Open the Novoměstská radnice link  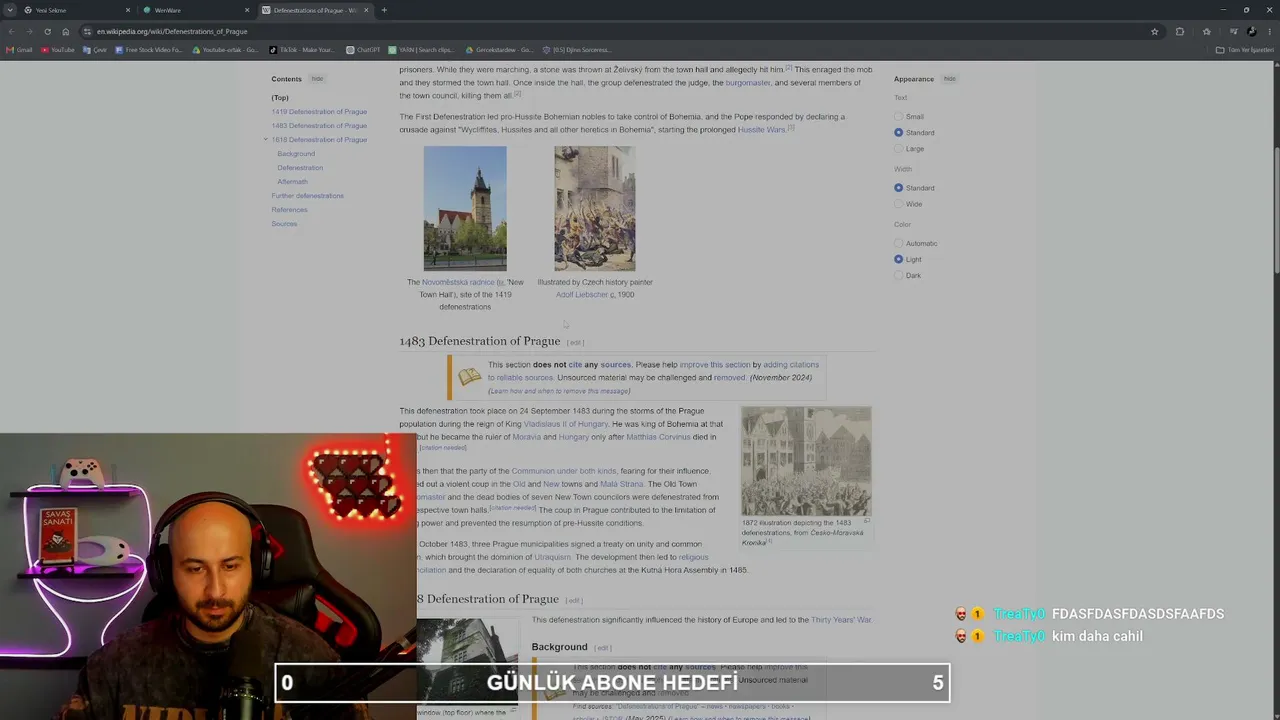[x=458, y=283]
